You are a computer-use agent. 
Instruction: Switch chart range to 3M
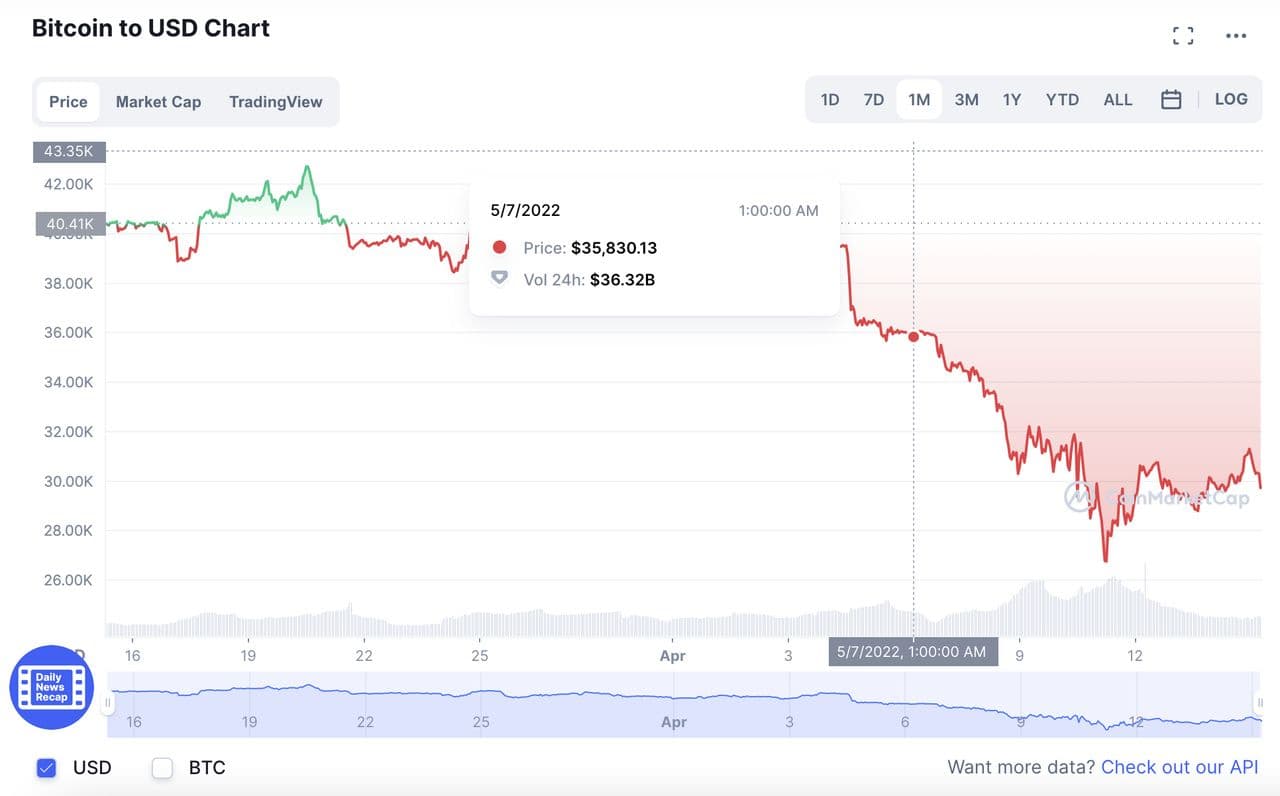coord(966,100)
